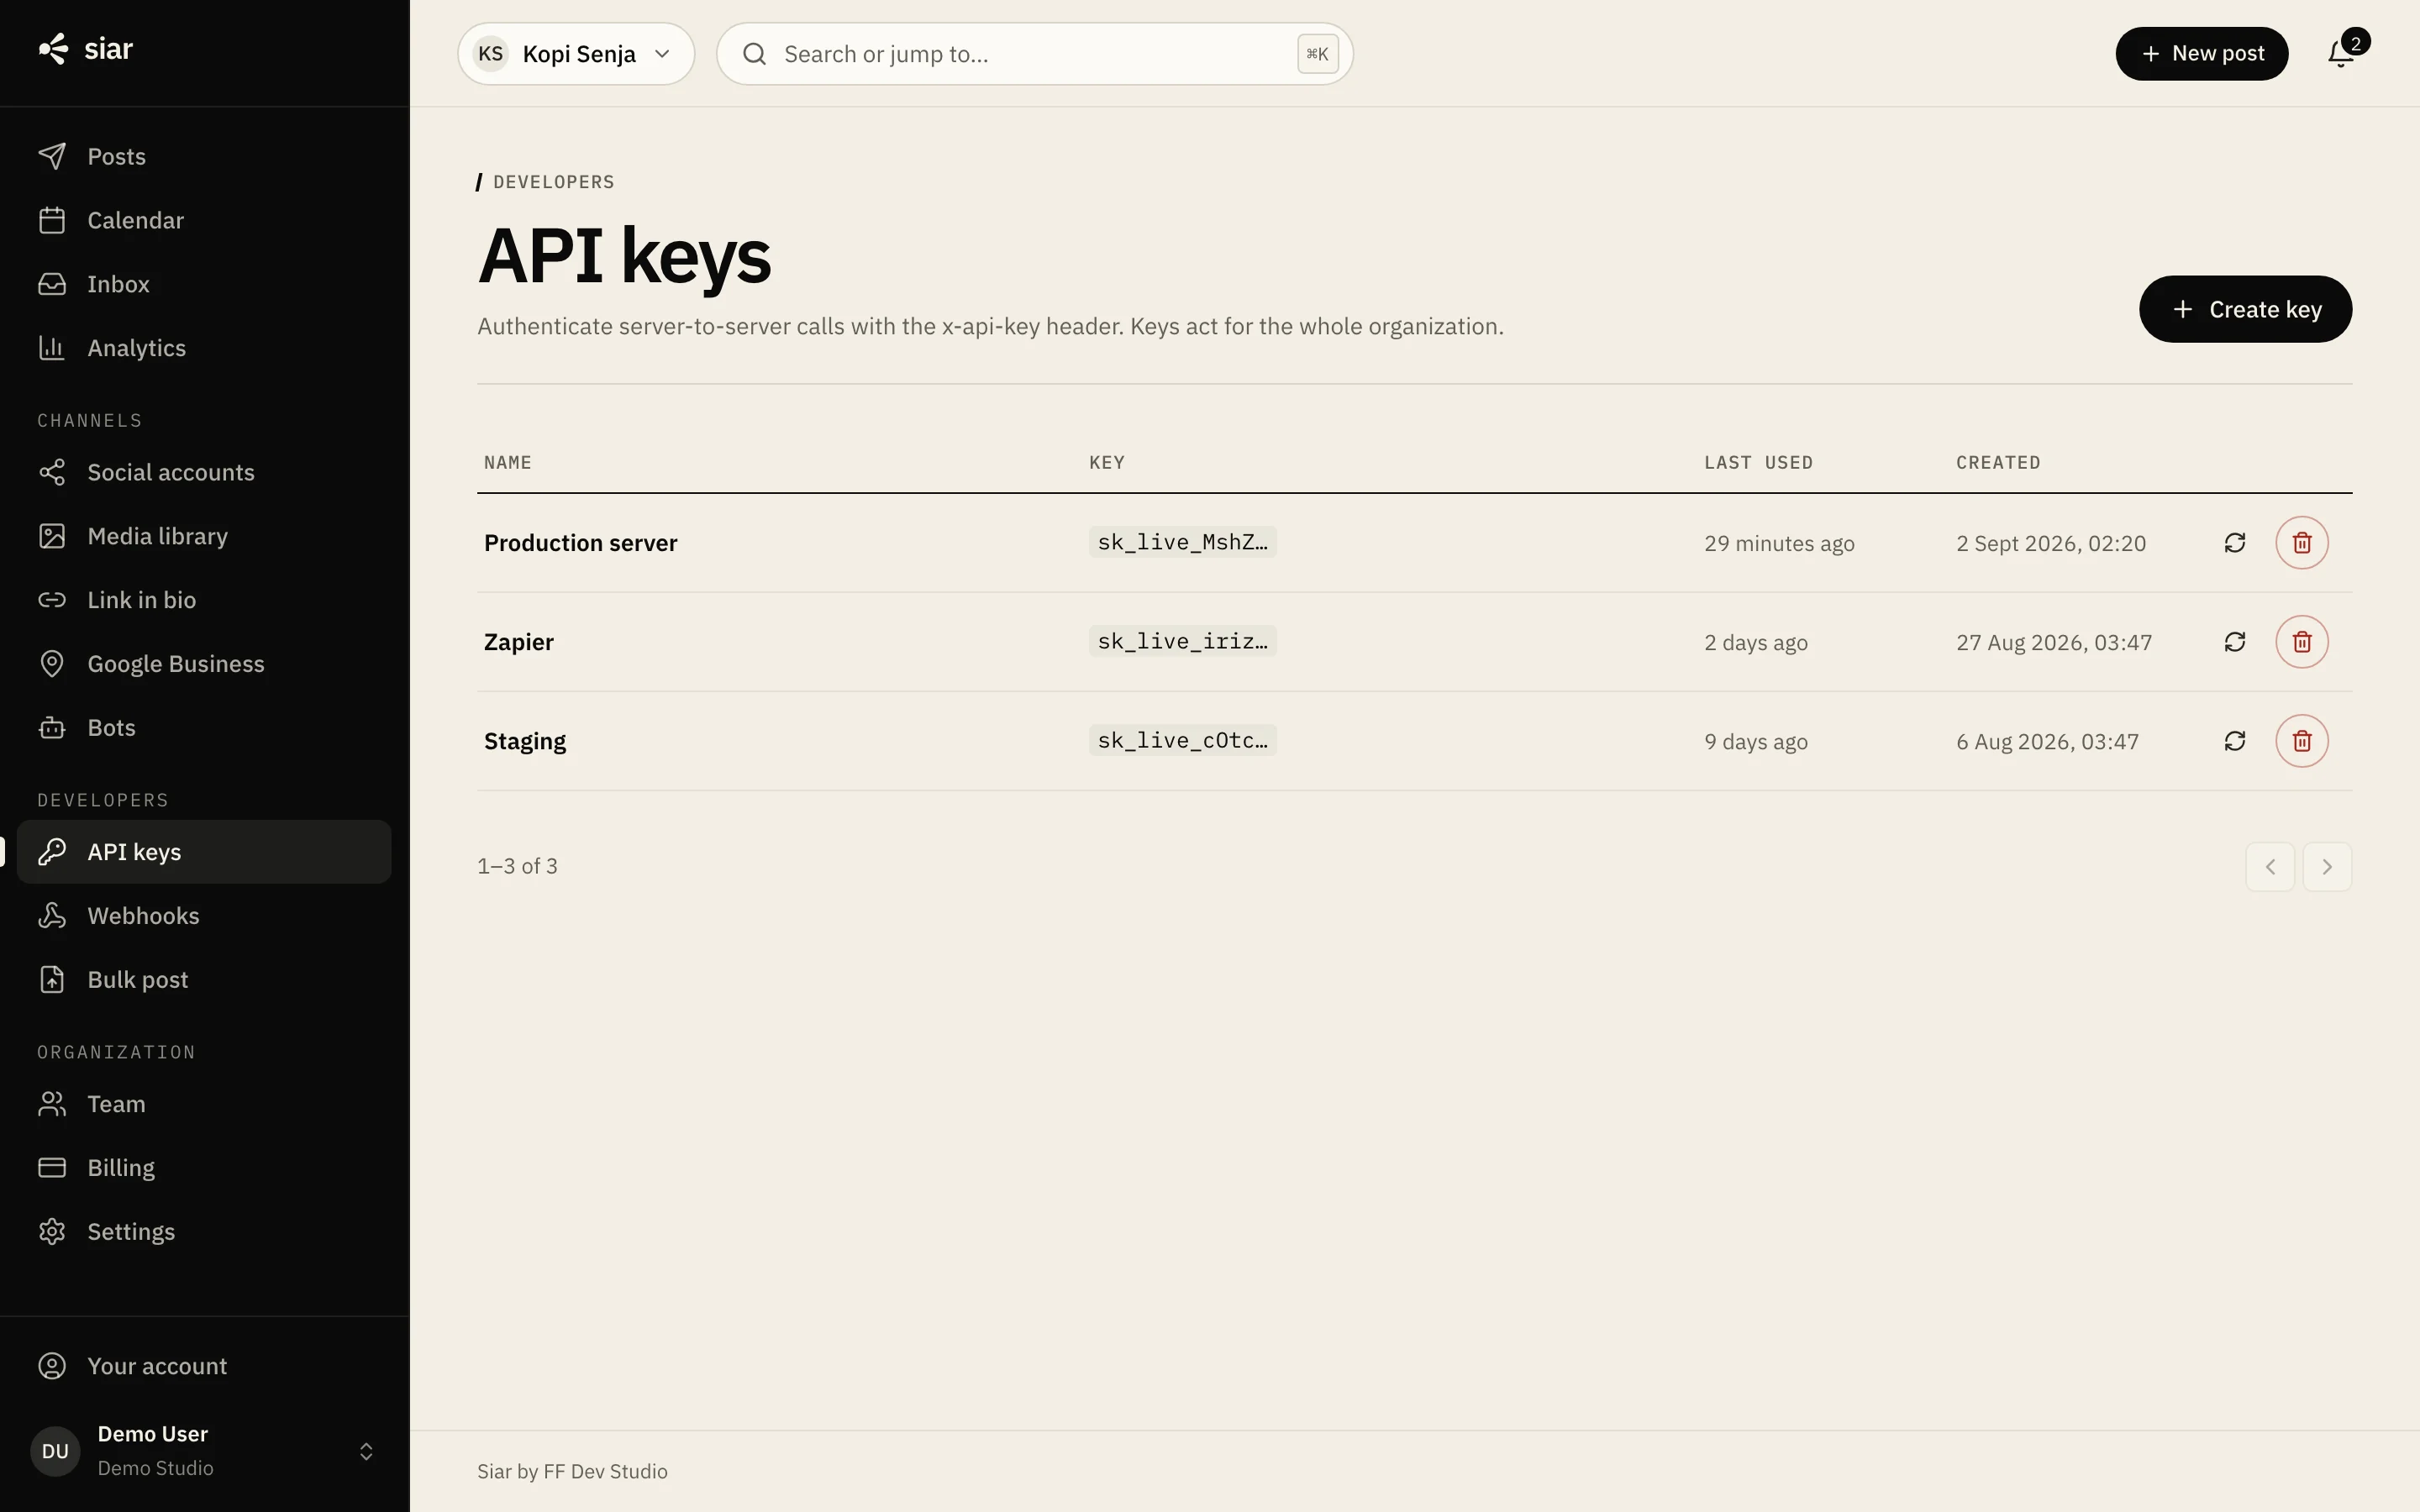
Task: Open the Calendar page
Action: click(204, 220)
